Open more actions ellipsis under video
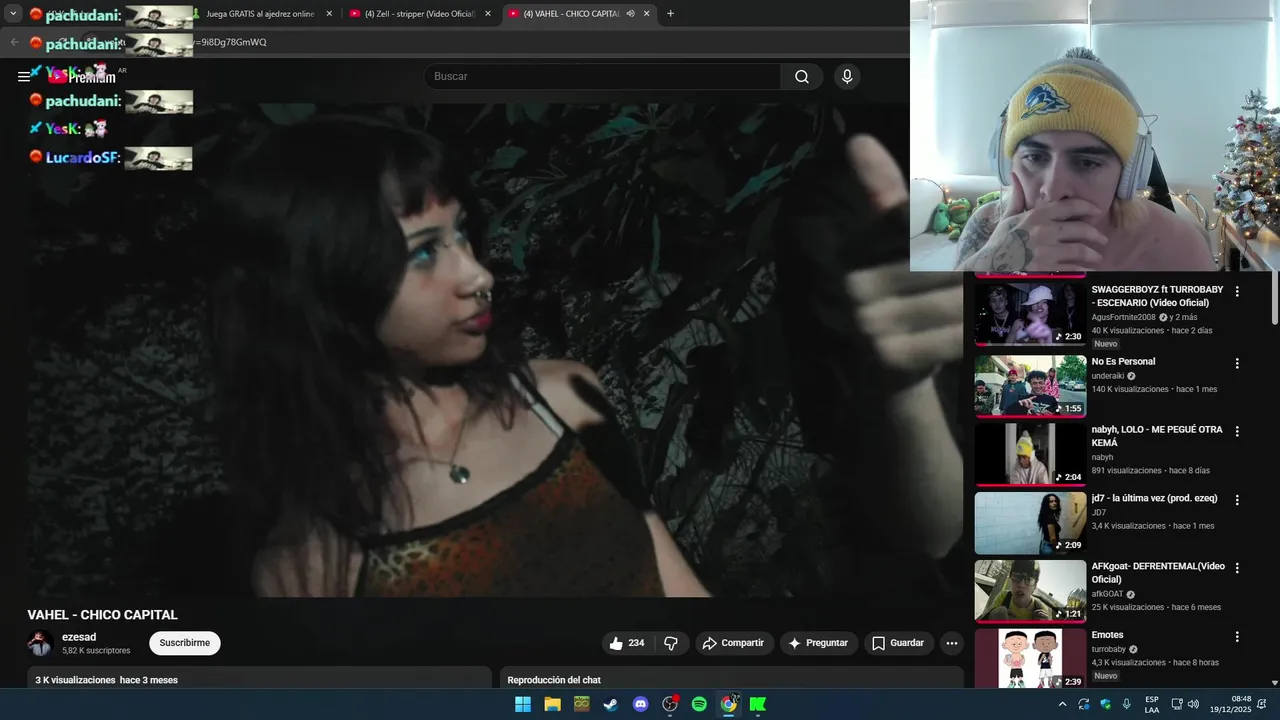1280x720 pixels. [x=952, y=643]
